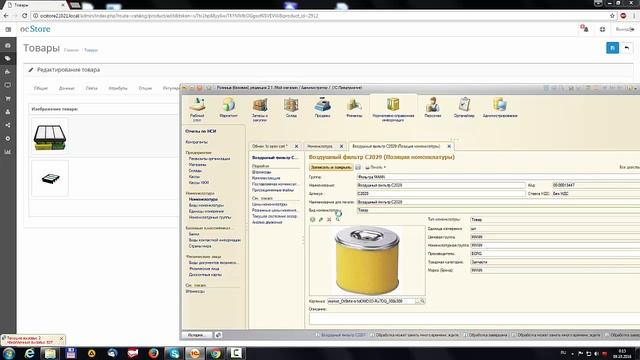Open Дисконтные карты in navigation panel
640x360 pixels.
click(205, 275)
